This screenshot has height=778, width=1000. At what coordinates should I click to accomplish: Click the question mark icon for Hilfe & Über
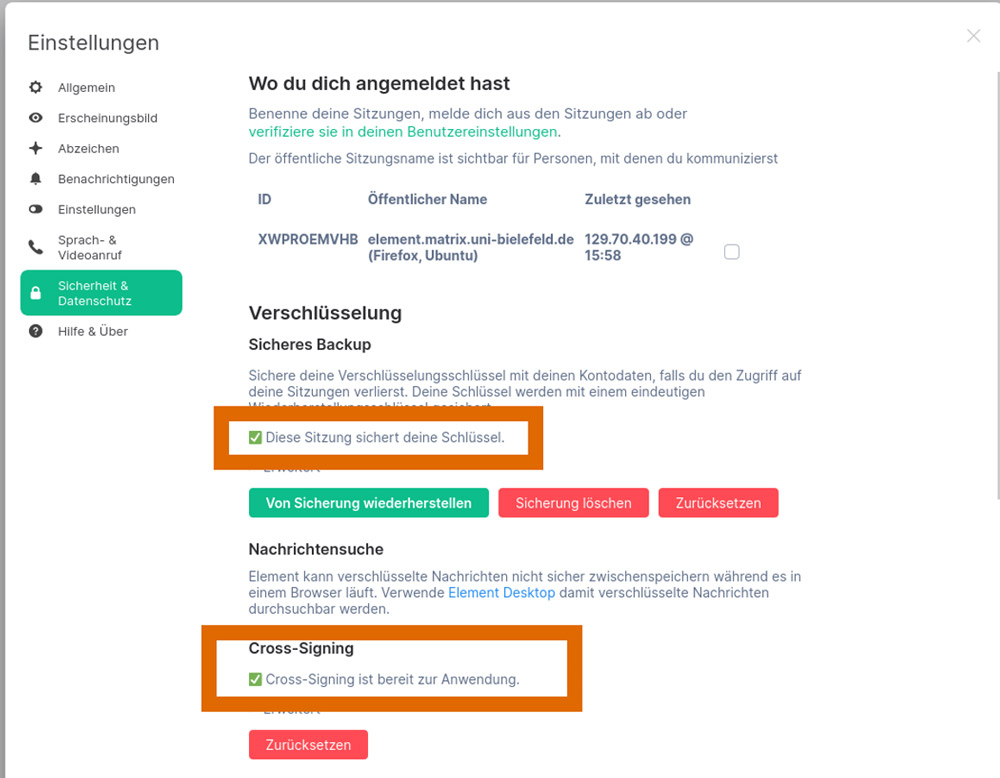coord(36,331)
